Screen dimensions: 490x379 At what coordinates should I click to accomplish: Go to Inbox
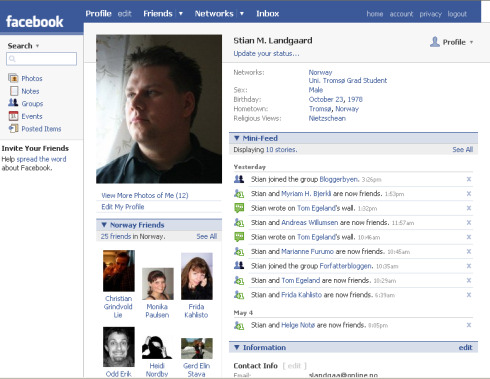[x=267, y=14]
